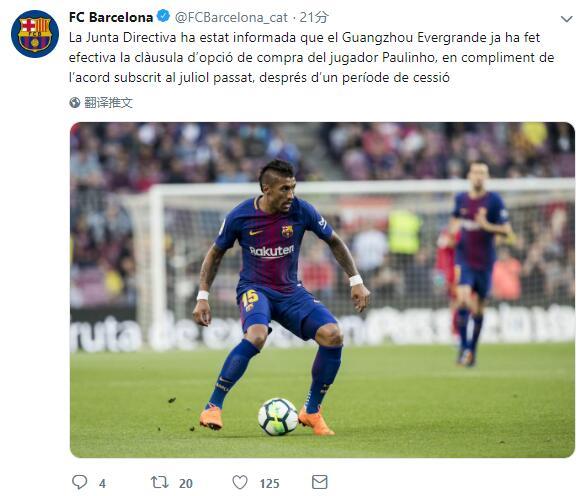Like the tweet with heart icon
Viewport: 582px width, 496px height.
click(x=240, y=482)
